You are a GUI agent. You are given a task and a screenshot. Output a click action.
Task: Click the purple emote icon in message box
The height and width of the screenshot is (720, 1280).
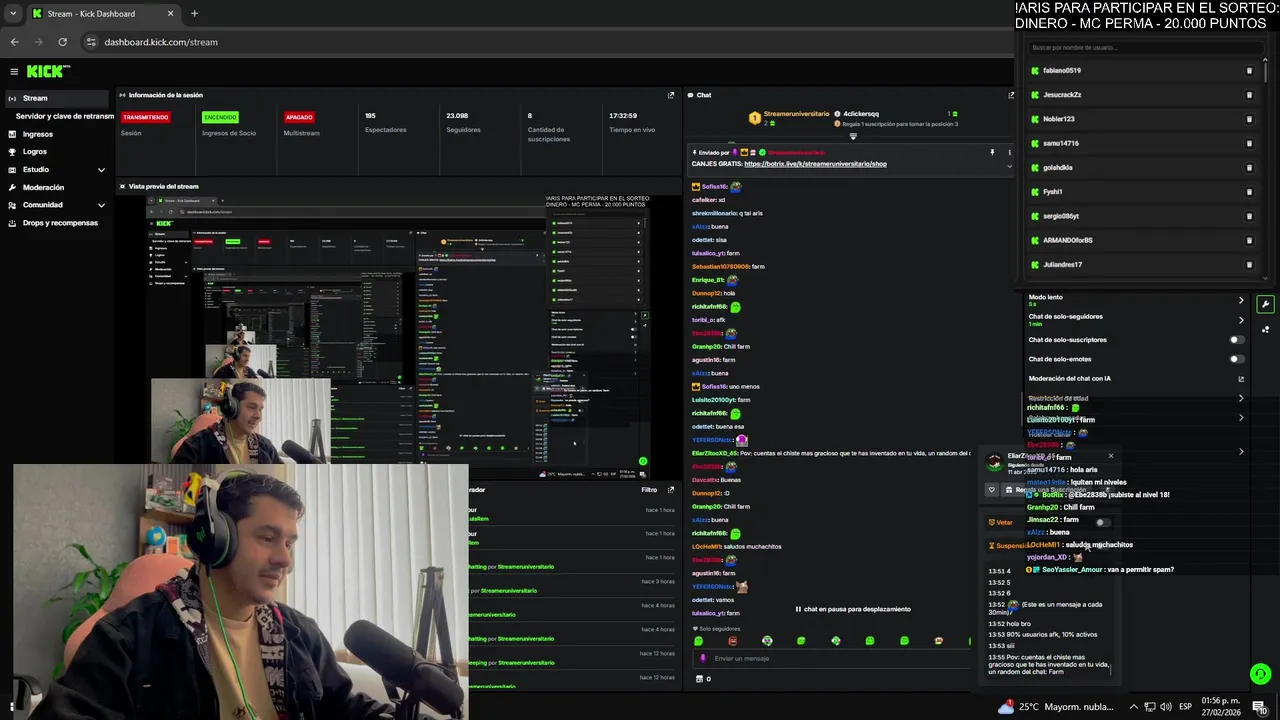pos(703,658)
